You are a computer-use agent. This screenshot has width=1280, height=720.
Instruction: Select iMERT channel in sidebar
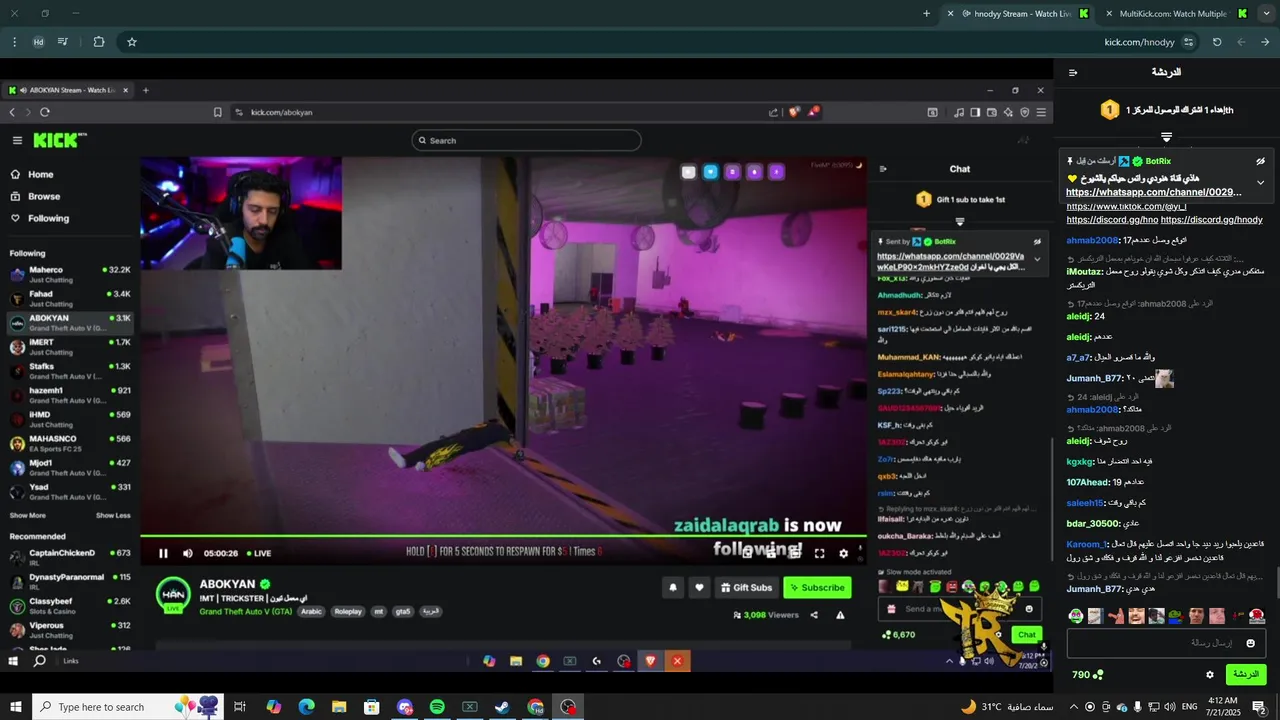click(x=70, y=346)
